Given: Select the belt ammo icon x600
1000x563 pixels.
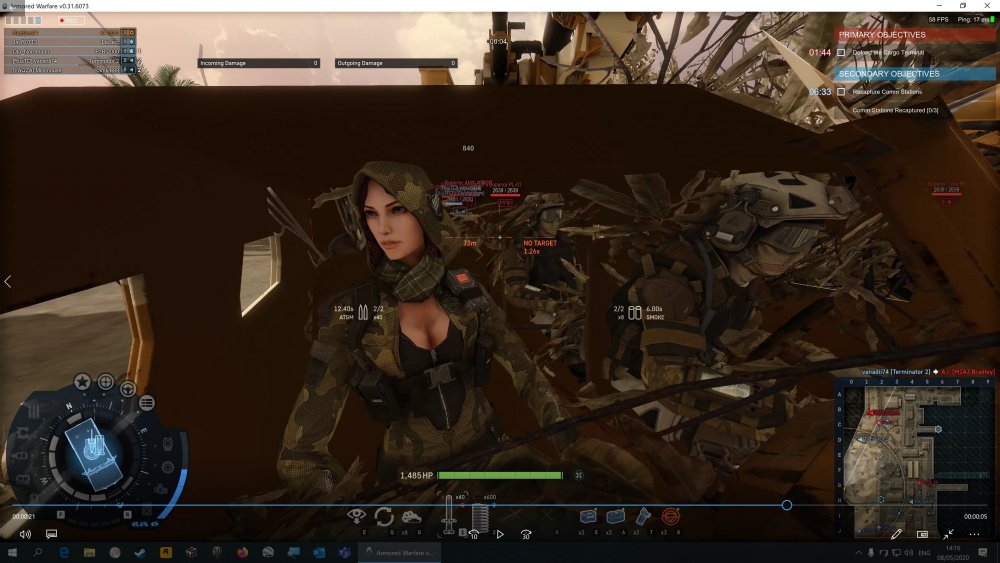Looking at the screenshot, I should pos(480,518).
